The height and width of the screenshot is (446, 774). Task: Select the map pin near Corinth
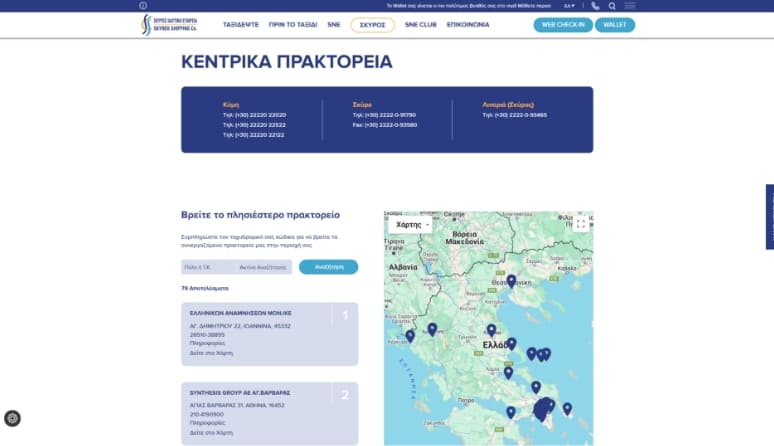click(511, 412)
